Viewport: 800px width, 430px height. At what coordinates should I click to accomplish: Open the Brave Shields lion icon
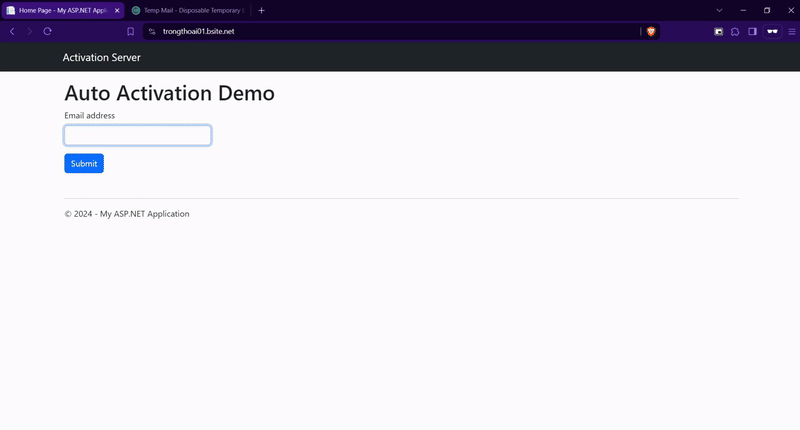click(651, 31)
